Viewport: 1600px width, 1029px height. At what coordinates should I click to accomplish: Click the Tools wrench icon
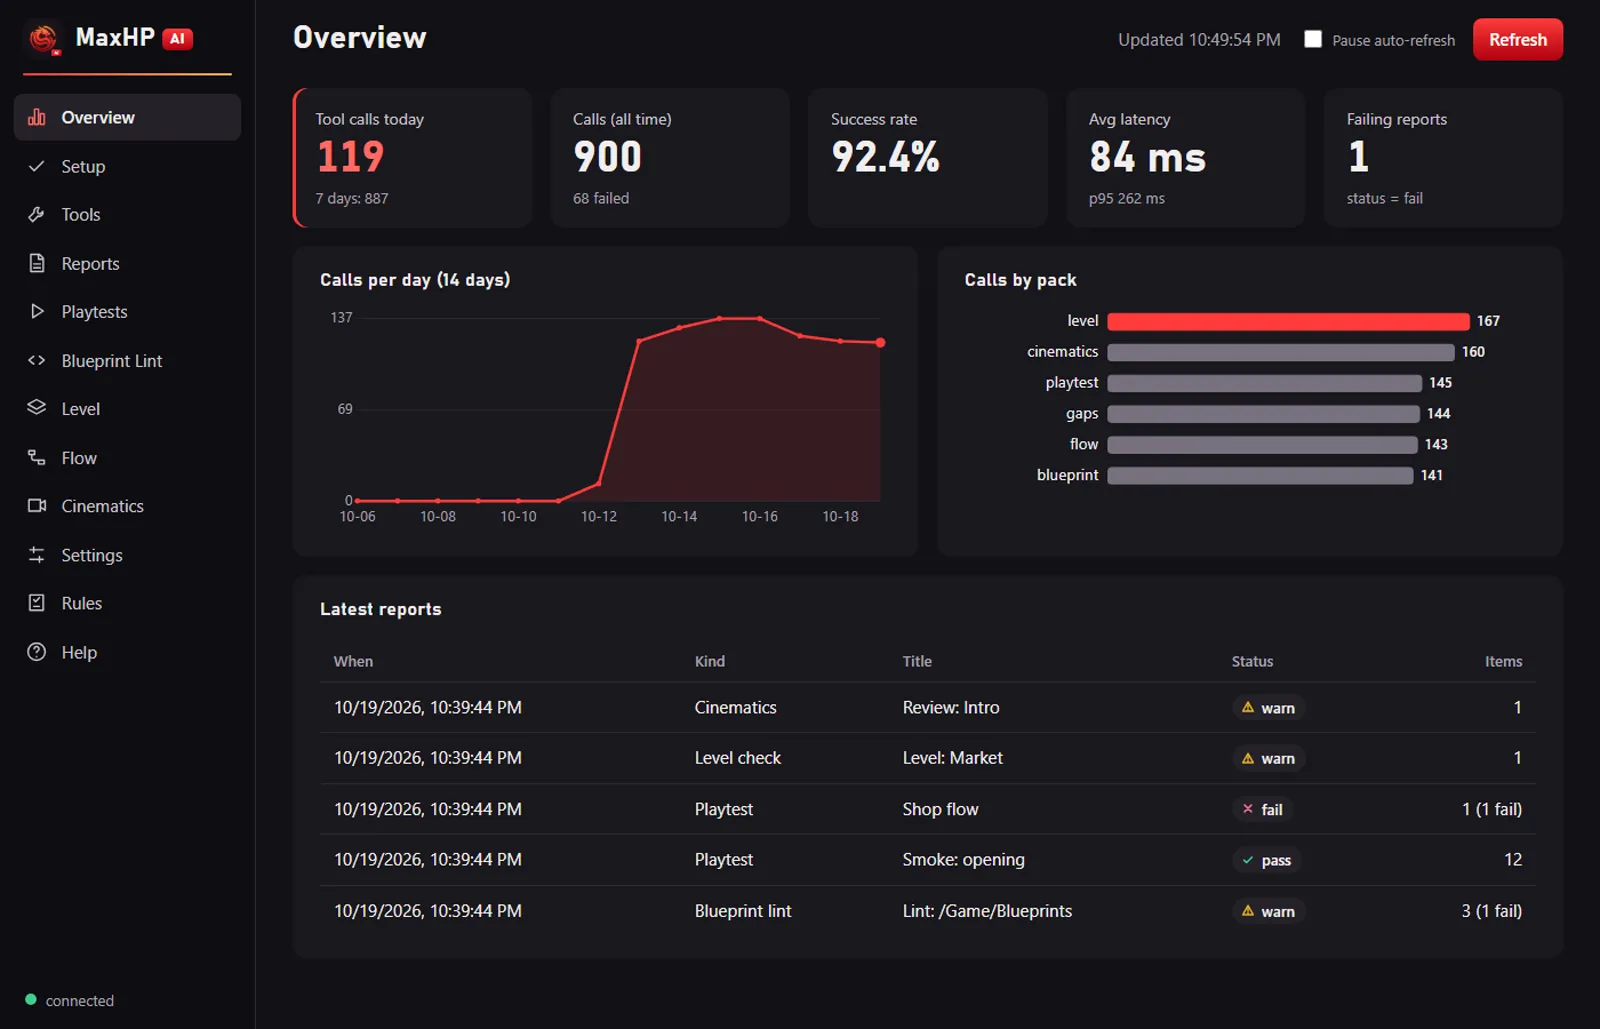click(37, 214)
